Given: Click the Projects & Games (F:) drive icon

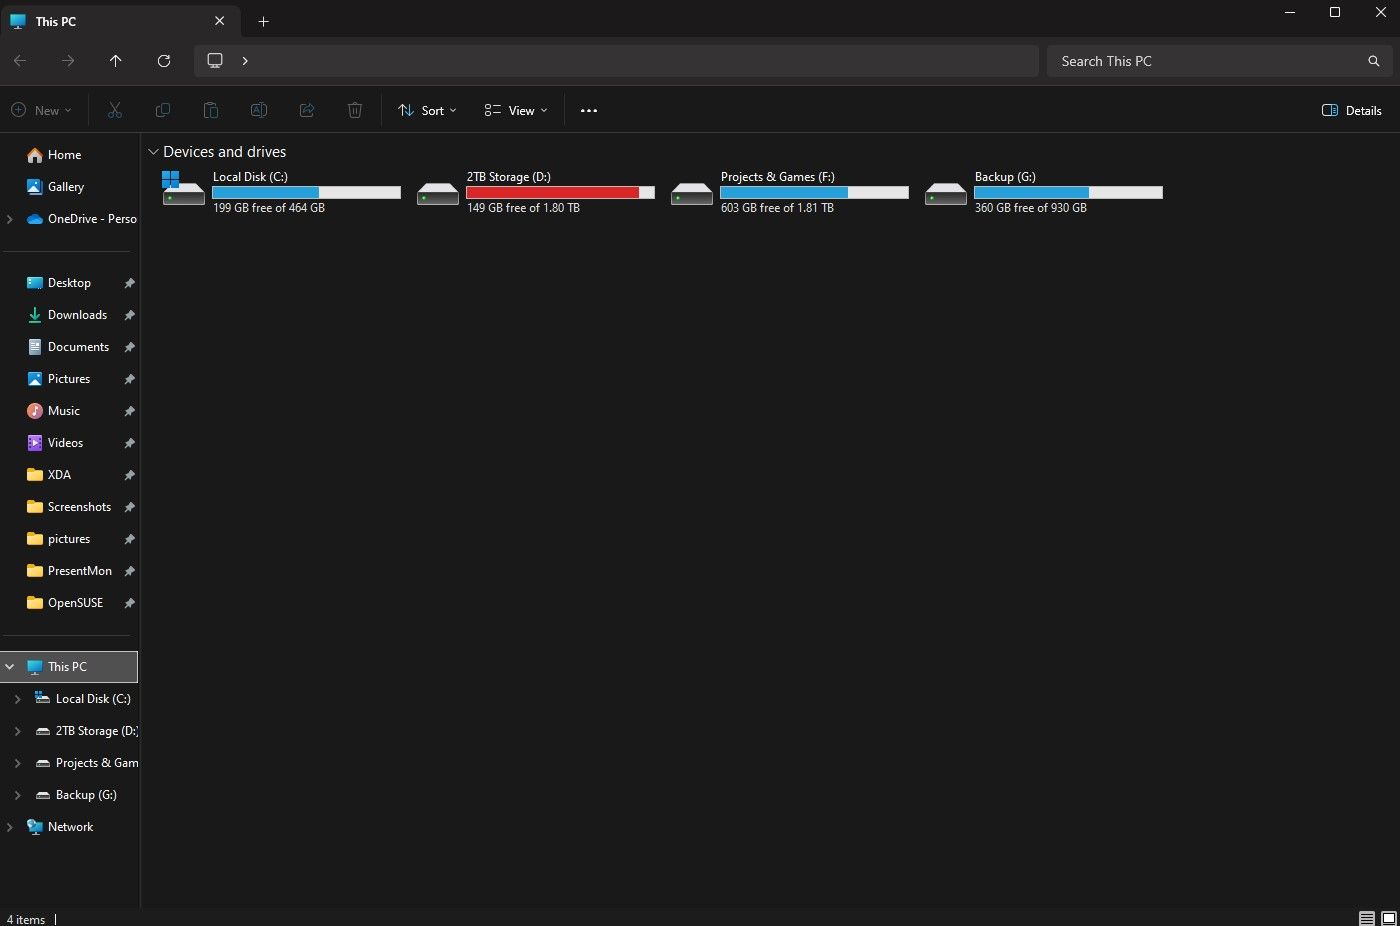Looking at the screenshot, I should (x=692, y=193).
